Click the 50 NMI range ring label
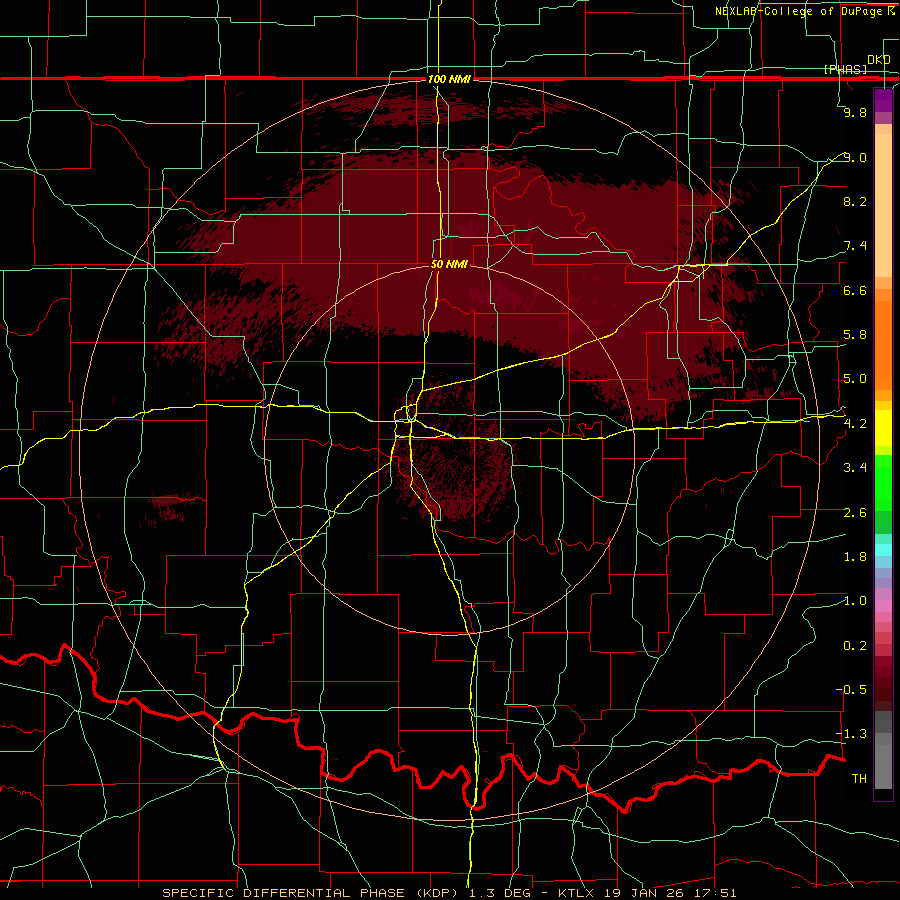This screenshot has width=900, height=900. [x=449, y=264]
